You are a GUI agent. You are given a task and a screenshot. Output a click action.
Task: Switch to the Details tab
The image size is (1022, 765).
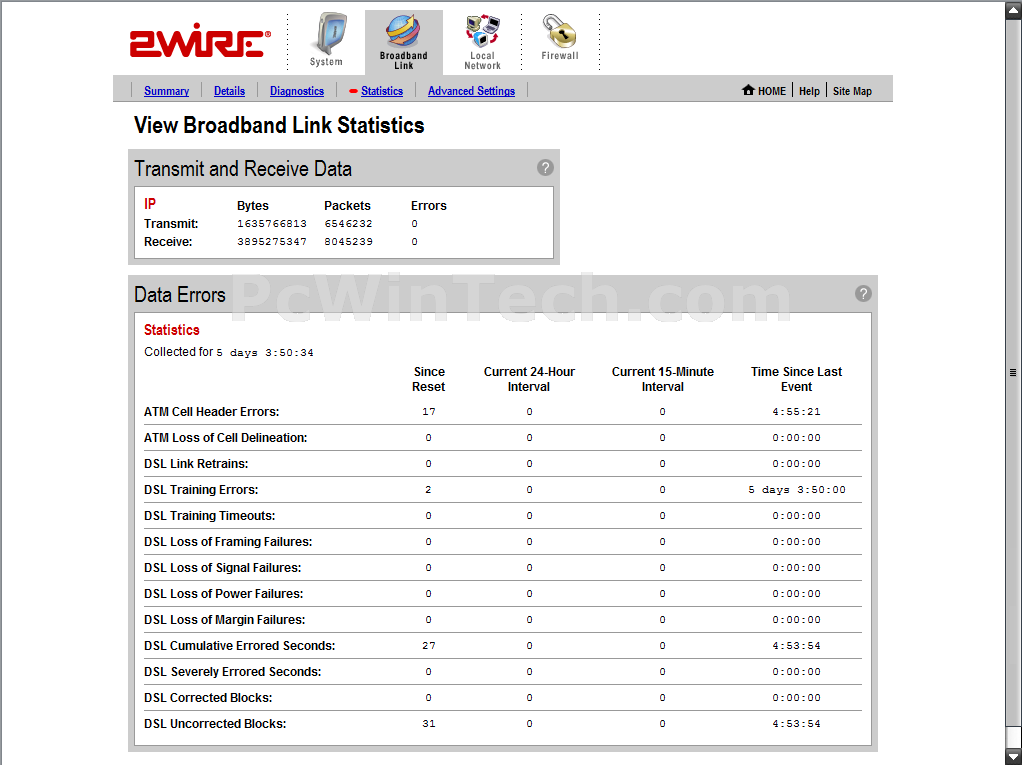coord(229,91)
